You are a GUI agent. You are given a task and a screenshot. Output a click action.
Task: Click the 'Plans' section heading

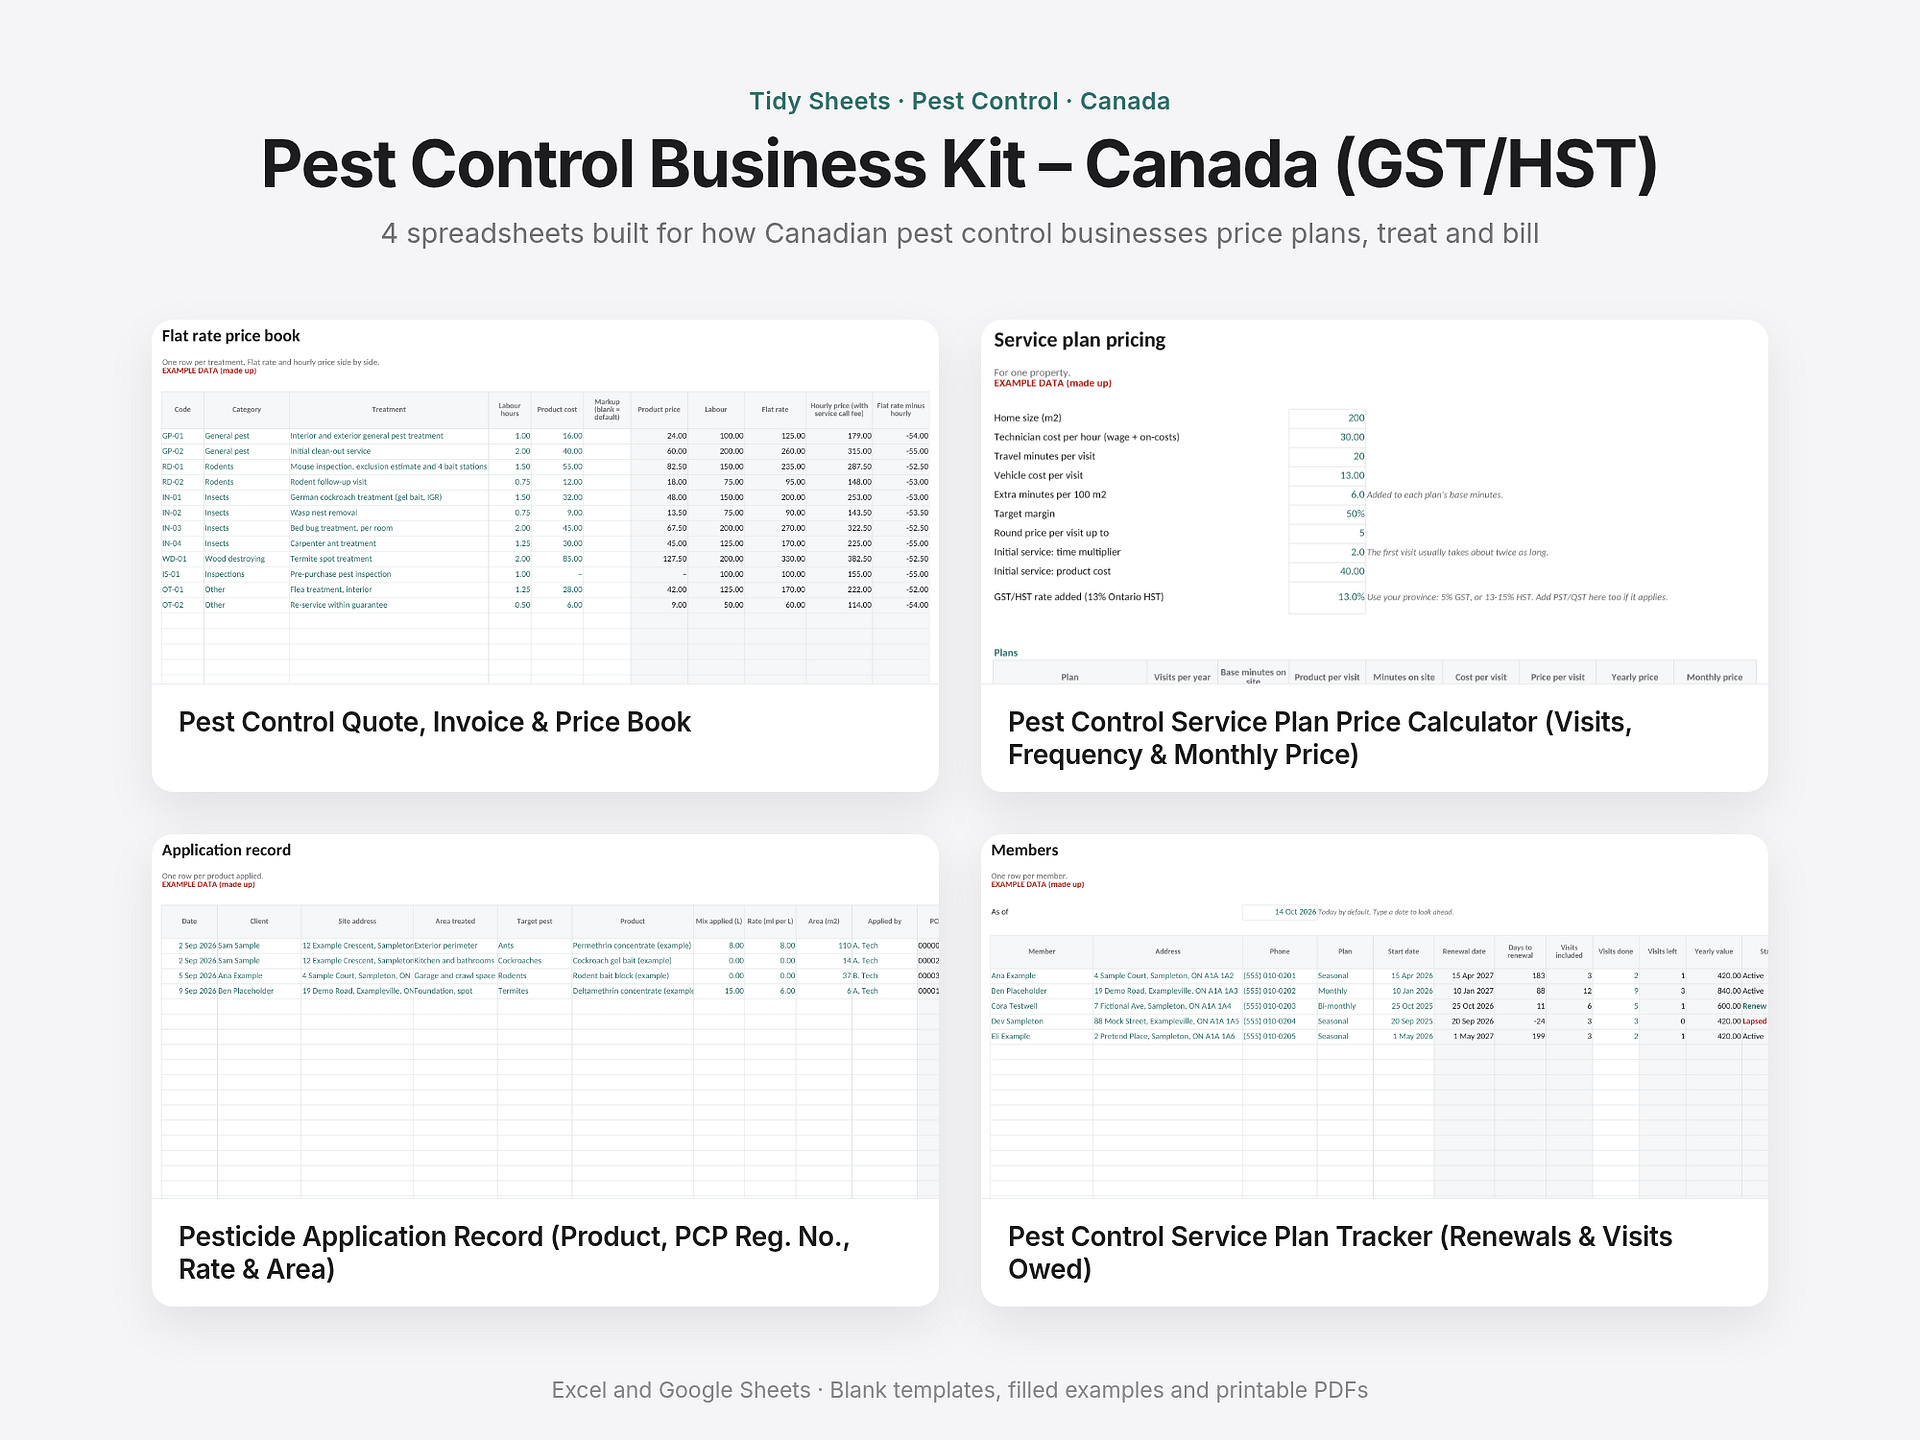(1005, 653)
